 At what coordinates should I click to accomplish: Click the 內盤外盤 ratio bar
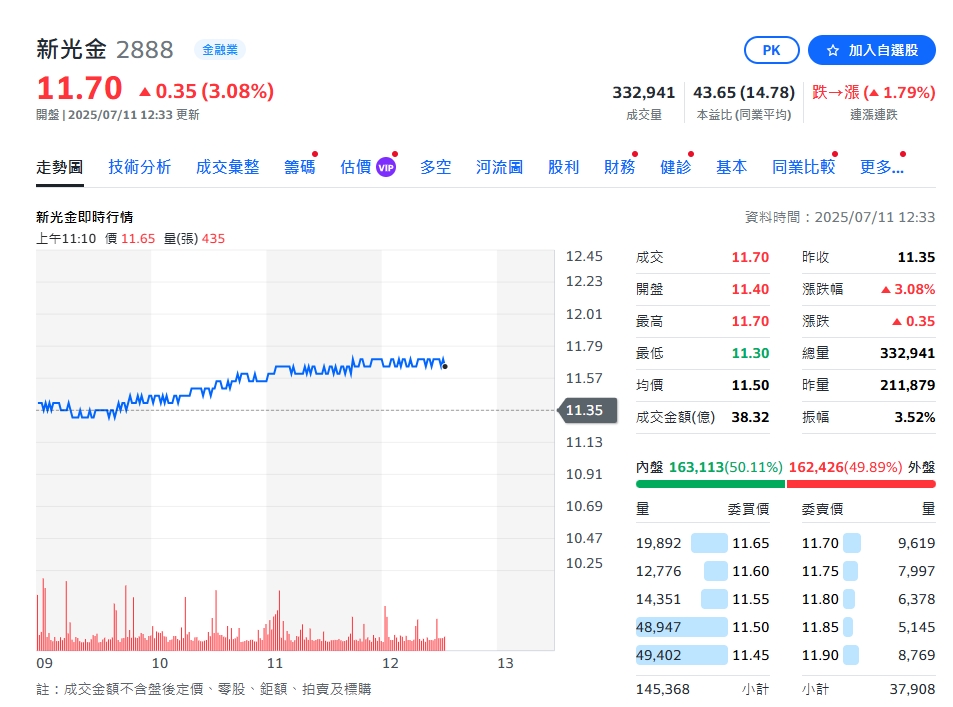coord(783,484)
